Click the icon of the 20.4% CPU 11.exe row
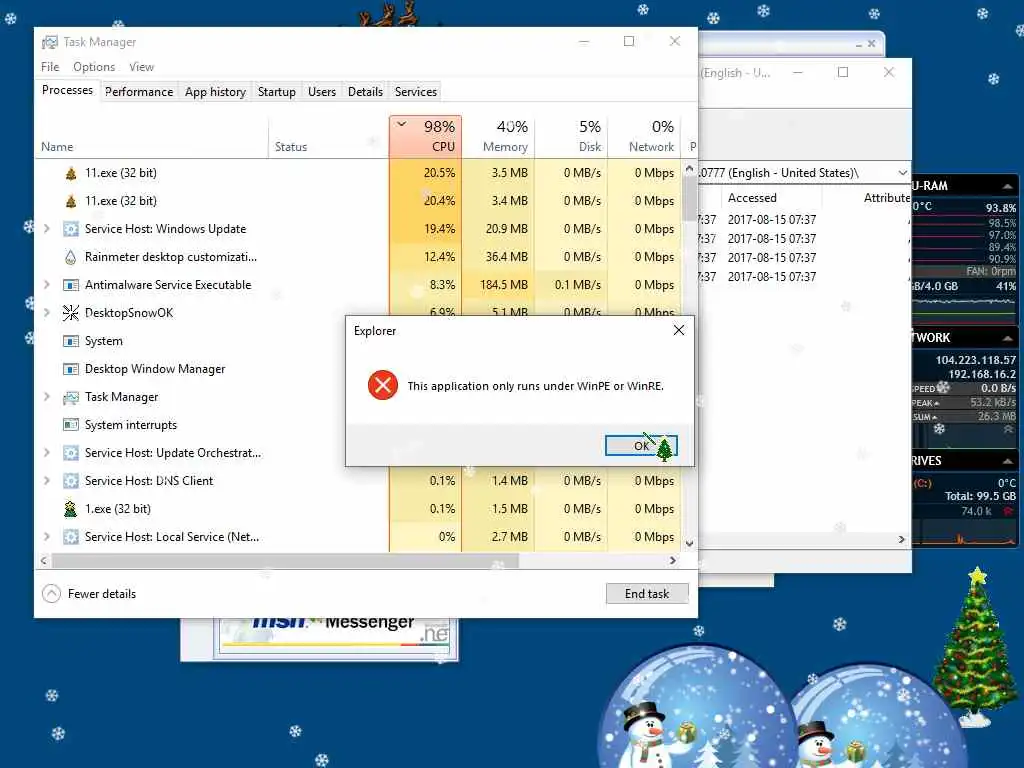1024x768 pixels. tap(71, 201)
